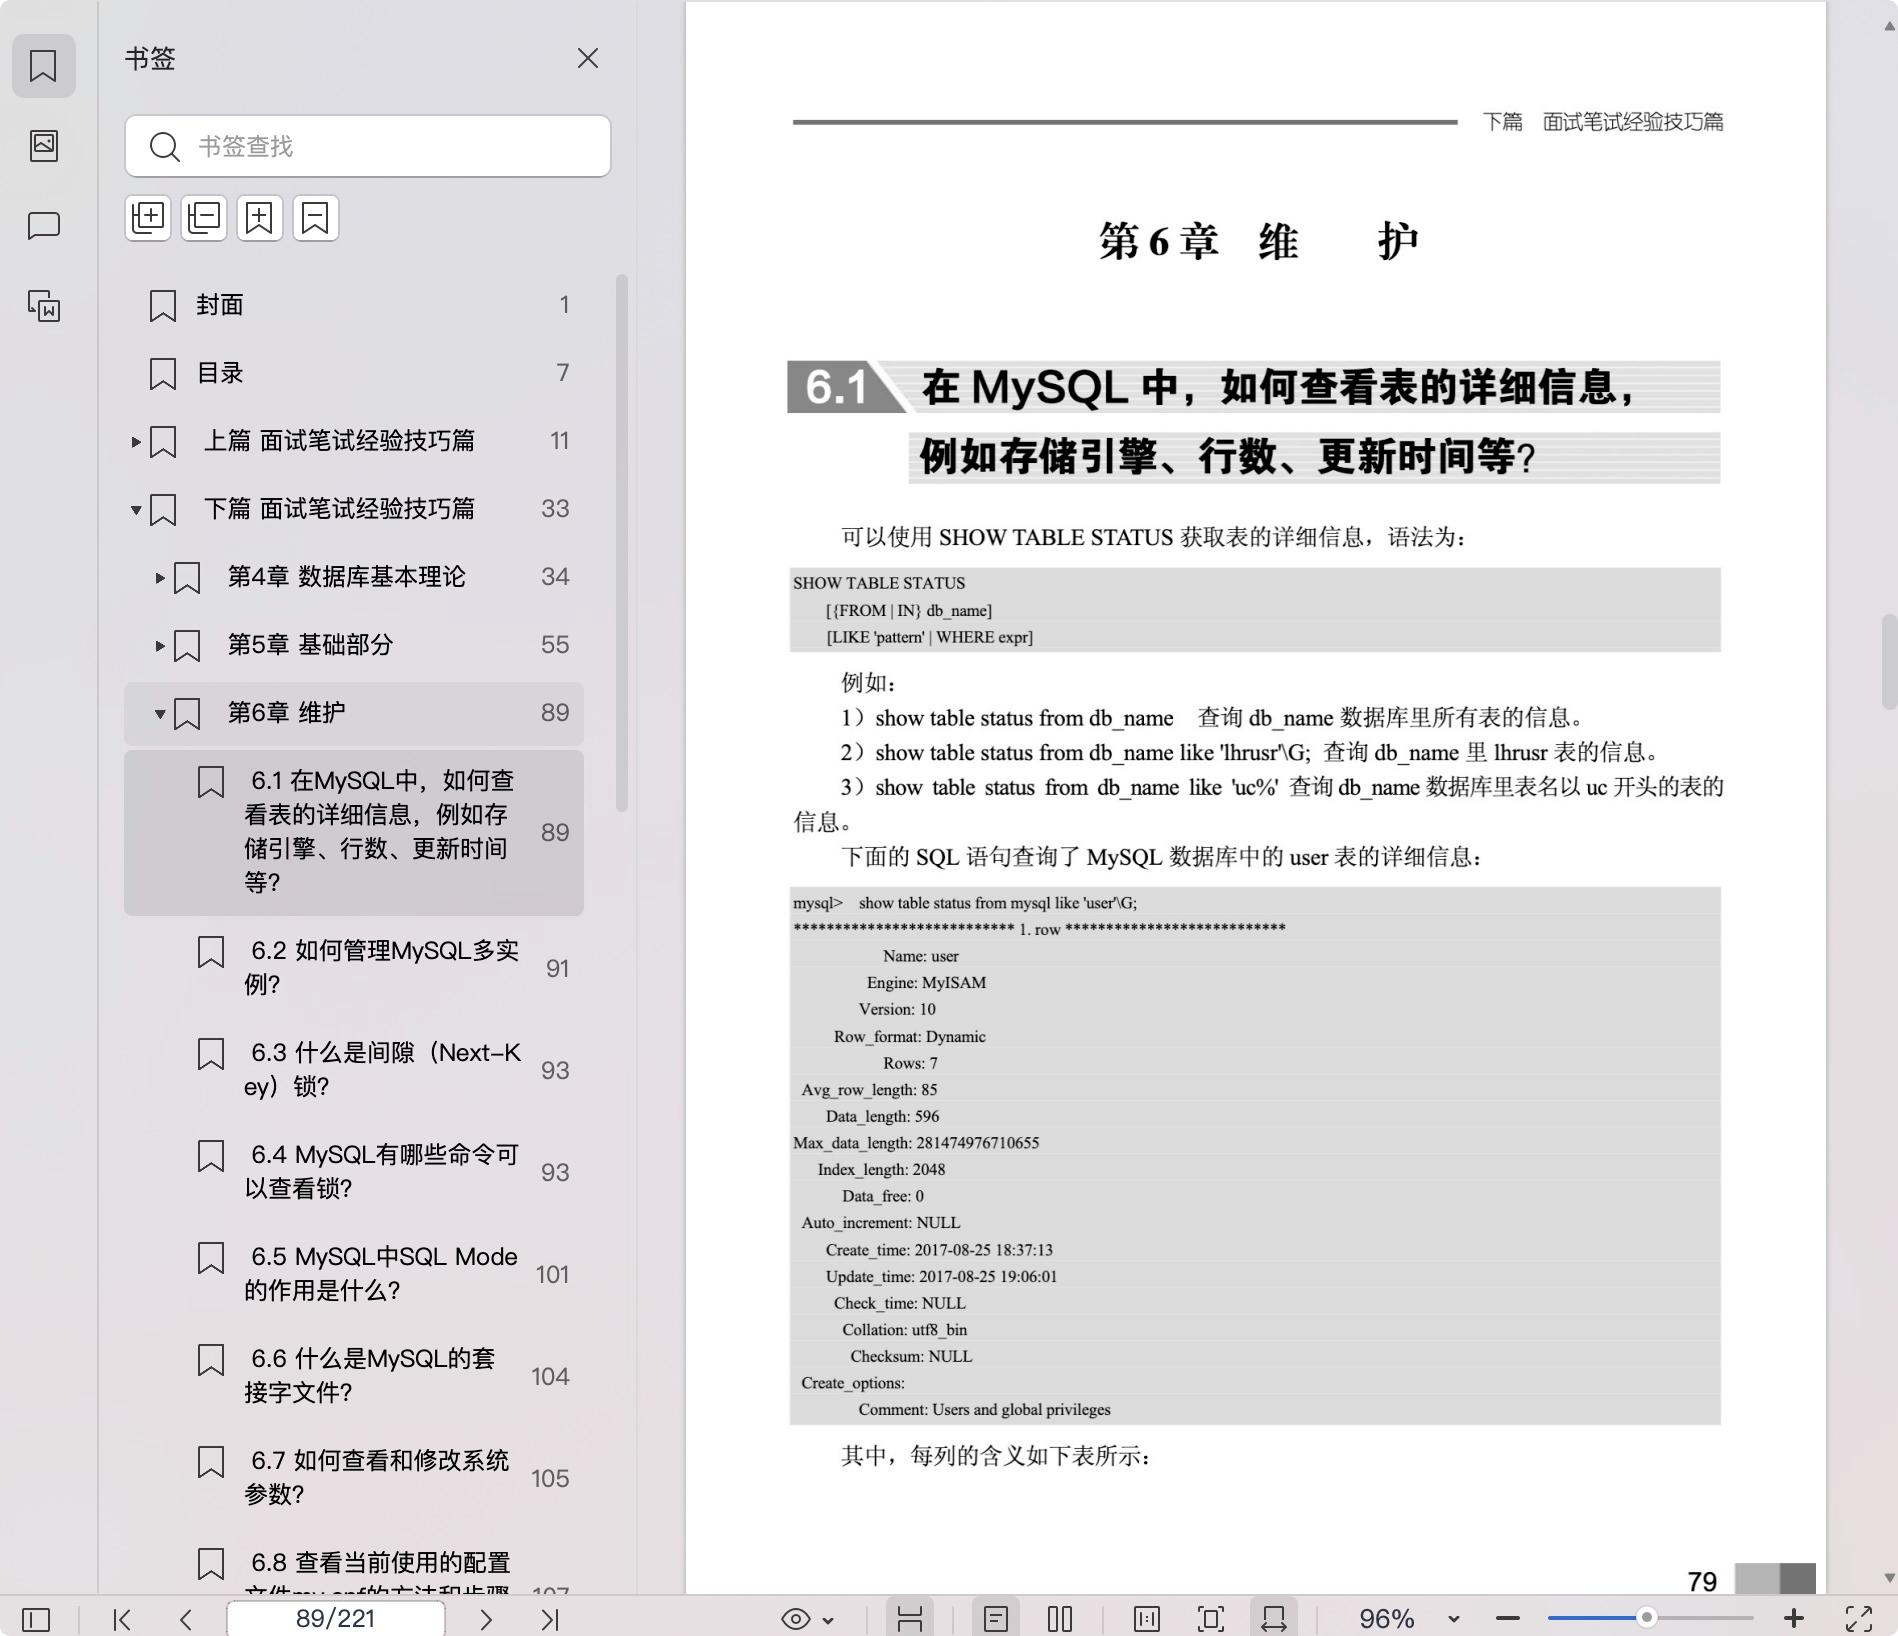Expand 第4章 数据库基本理论 bookmark
The width and height of the screenshot is (1898, 1636).
tap(160, 577)
